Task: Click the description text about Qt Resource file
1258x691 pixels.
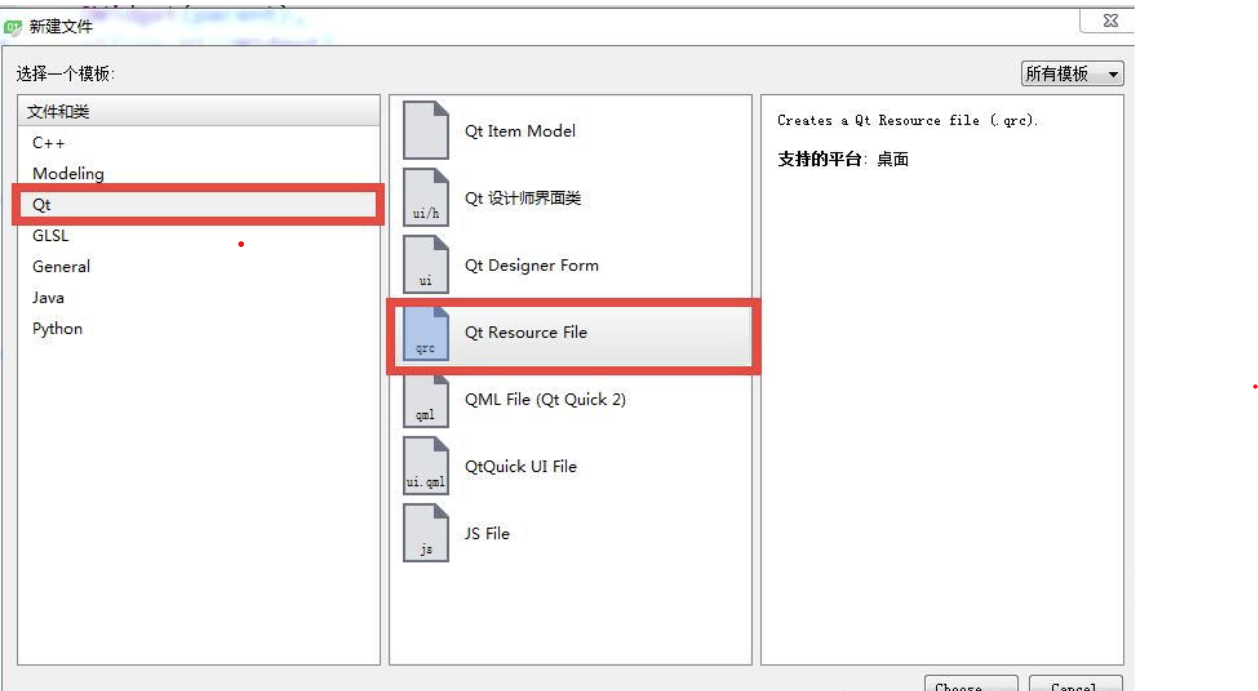Action: click(x=908, y=120)
